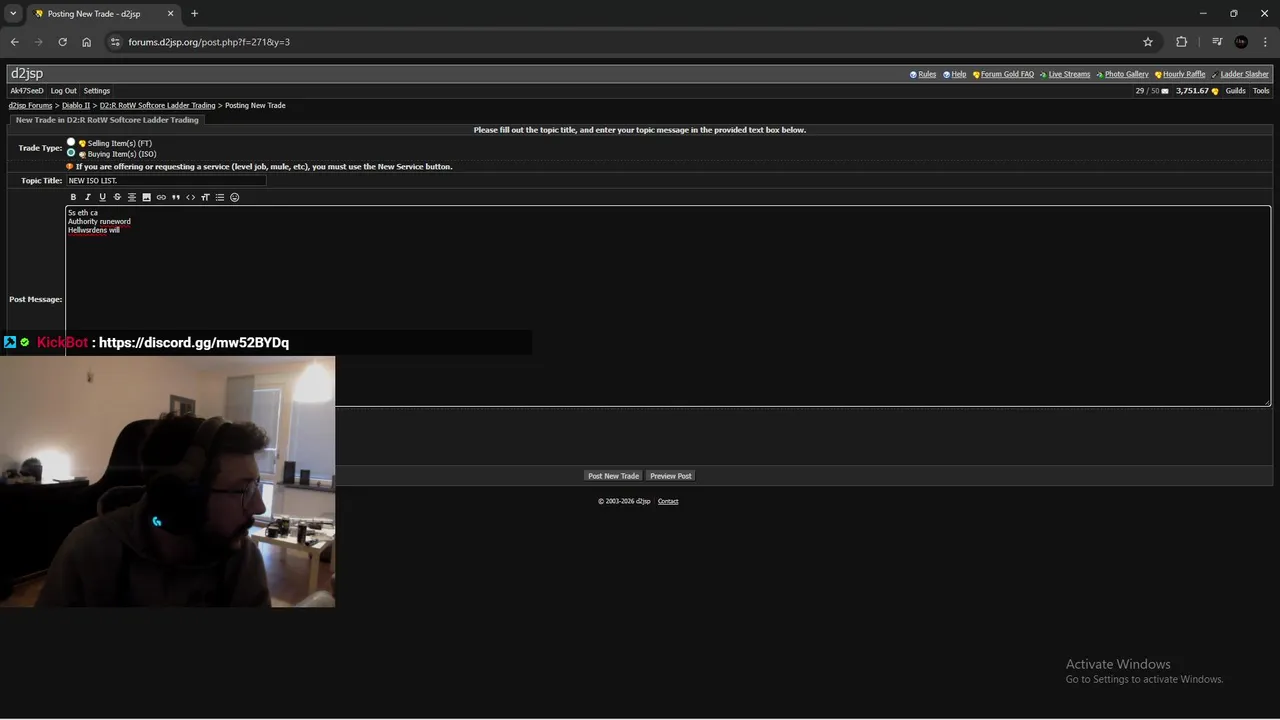Image resolution: width=1280 pixels, height=720 pixels.
Task: Open emoji picker in post editor
Action: [x=235, y=197]
